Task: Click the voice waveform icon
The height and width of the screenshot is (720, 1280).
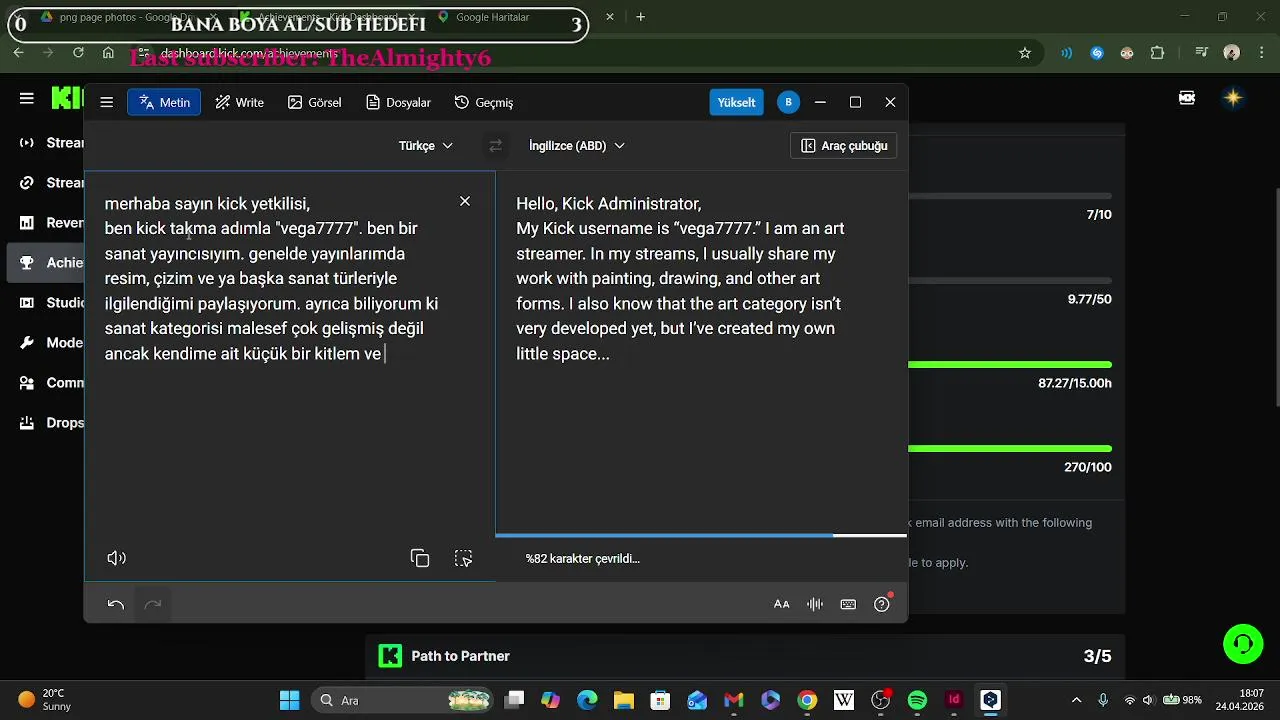Action: (815, 604)
